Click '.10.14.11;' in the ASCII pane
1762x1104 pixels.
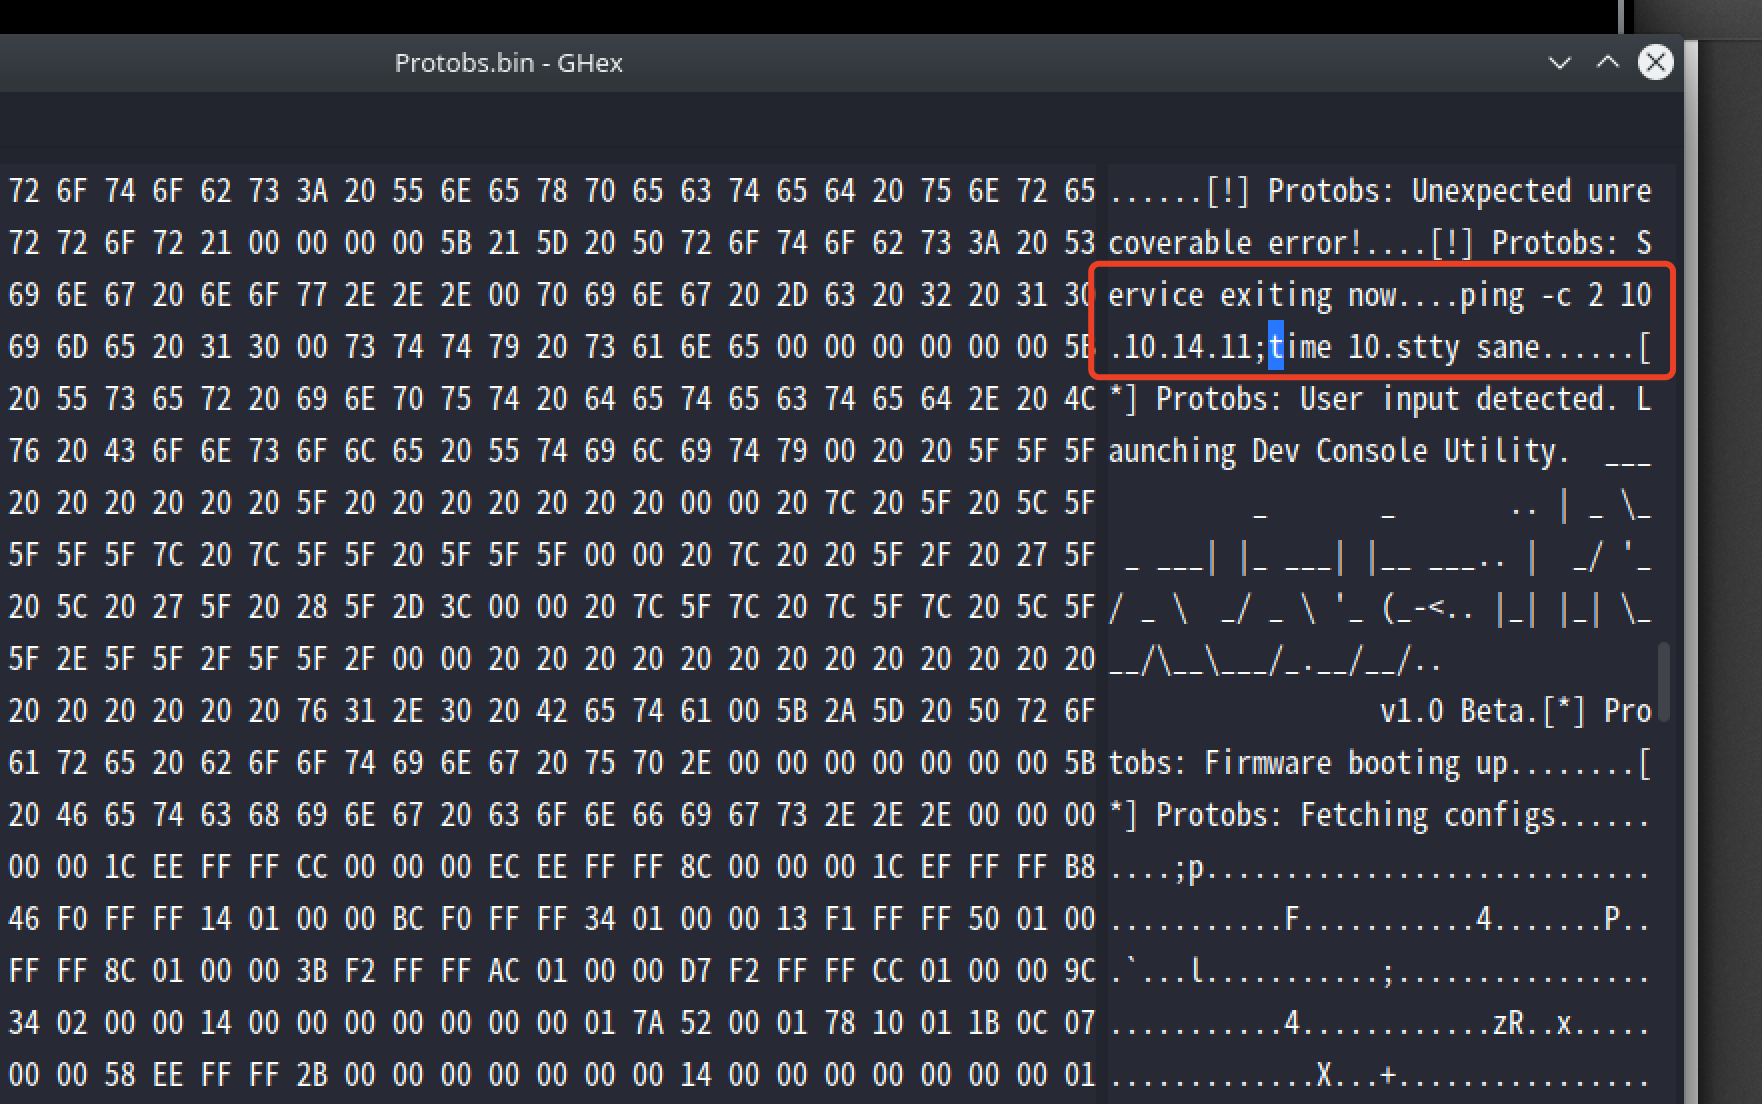pyautogui.click(x=1188, y=347)
